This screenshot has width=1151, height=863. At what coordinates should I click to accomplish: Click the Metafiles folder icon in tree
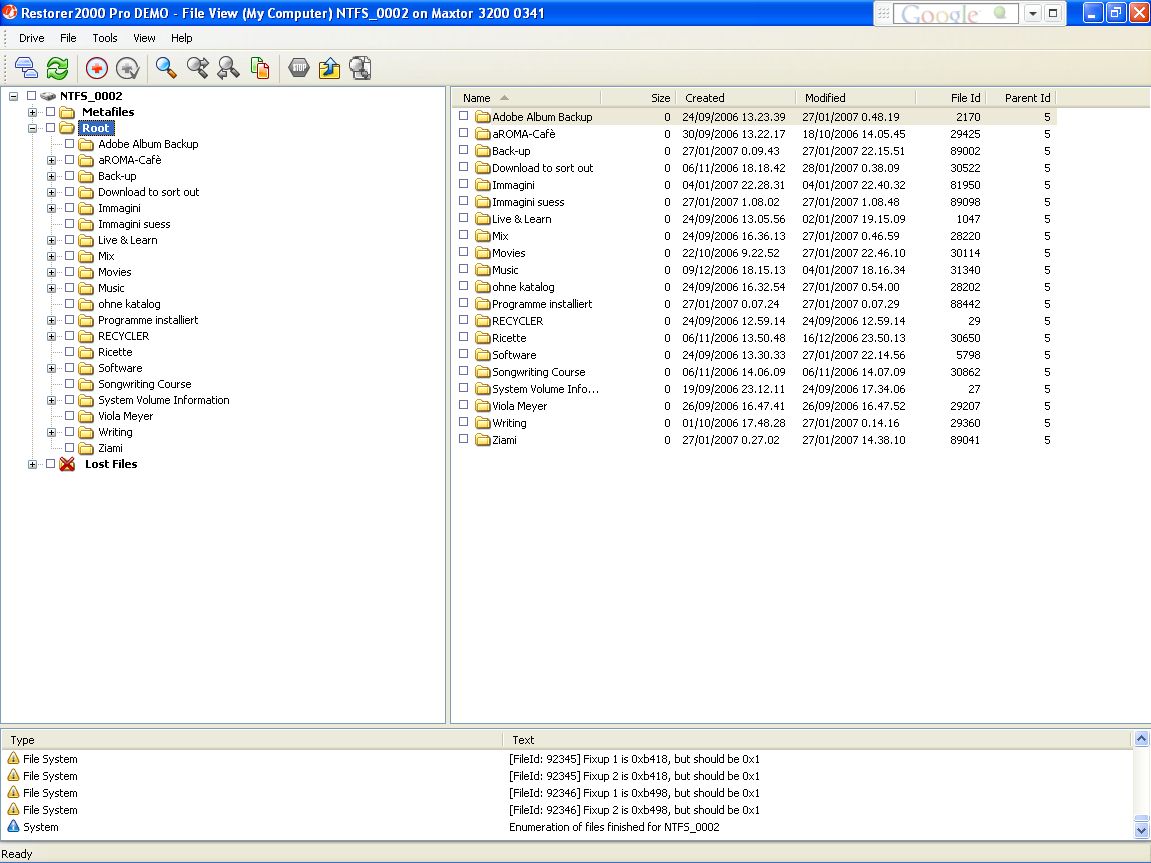(68, 112)
